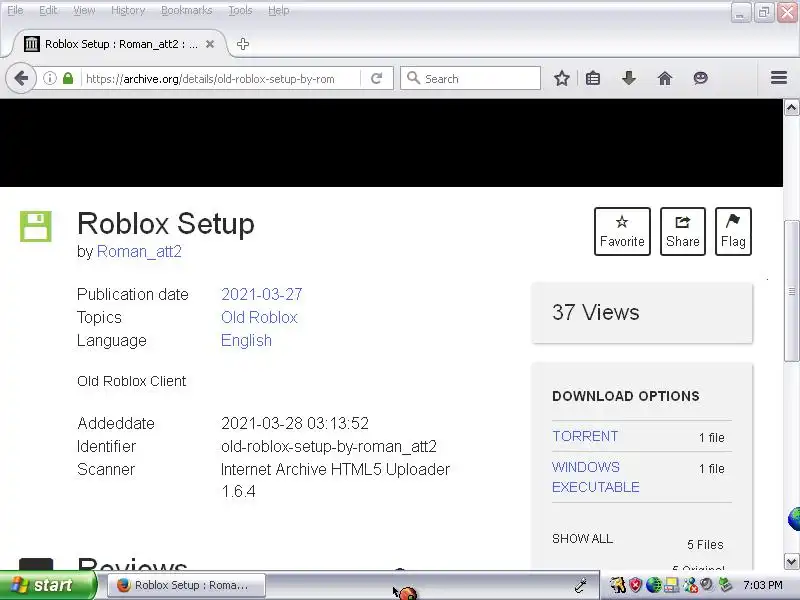Click the green secure padlock icon
The image size is (800, 600).
pyautogui.click(x=68, y=79)
